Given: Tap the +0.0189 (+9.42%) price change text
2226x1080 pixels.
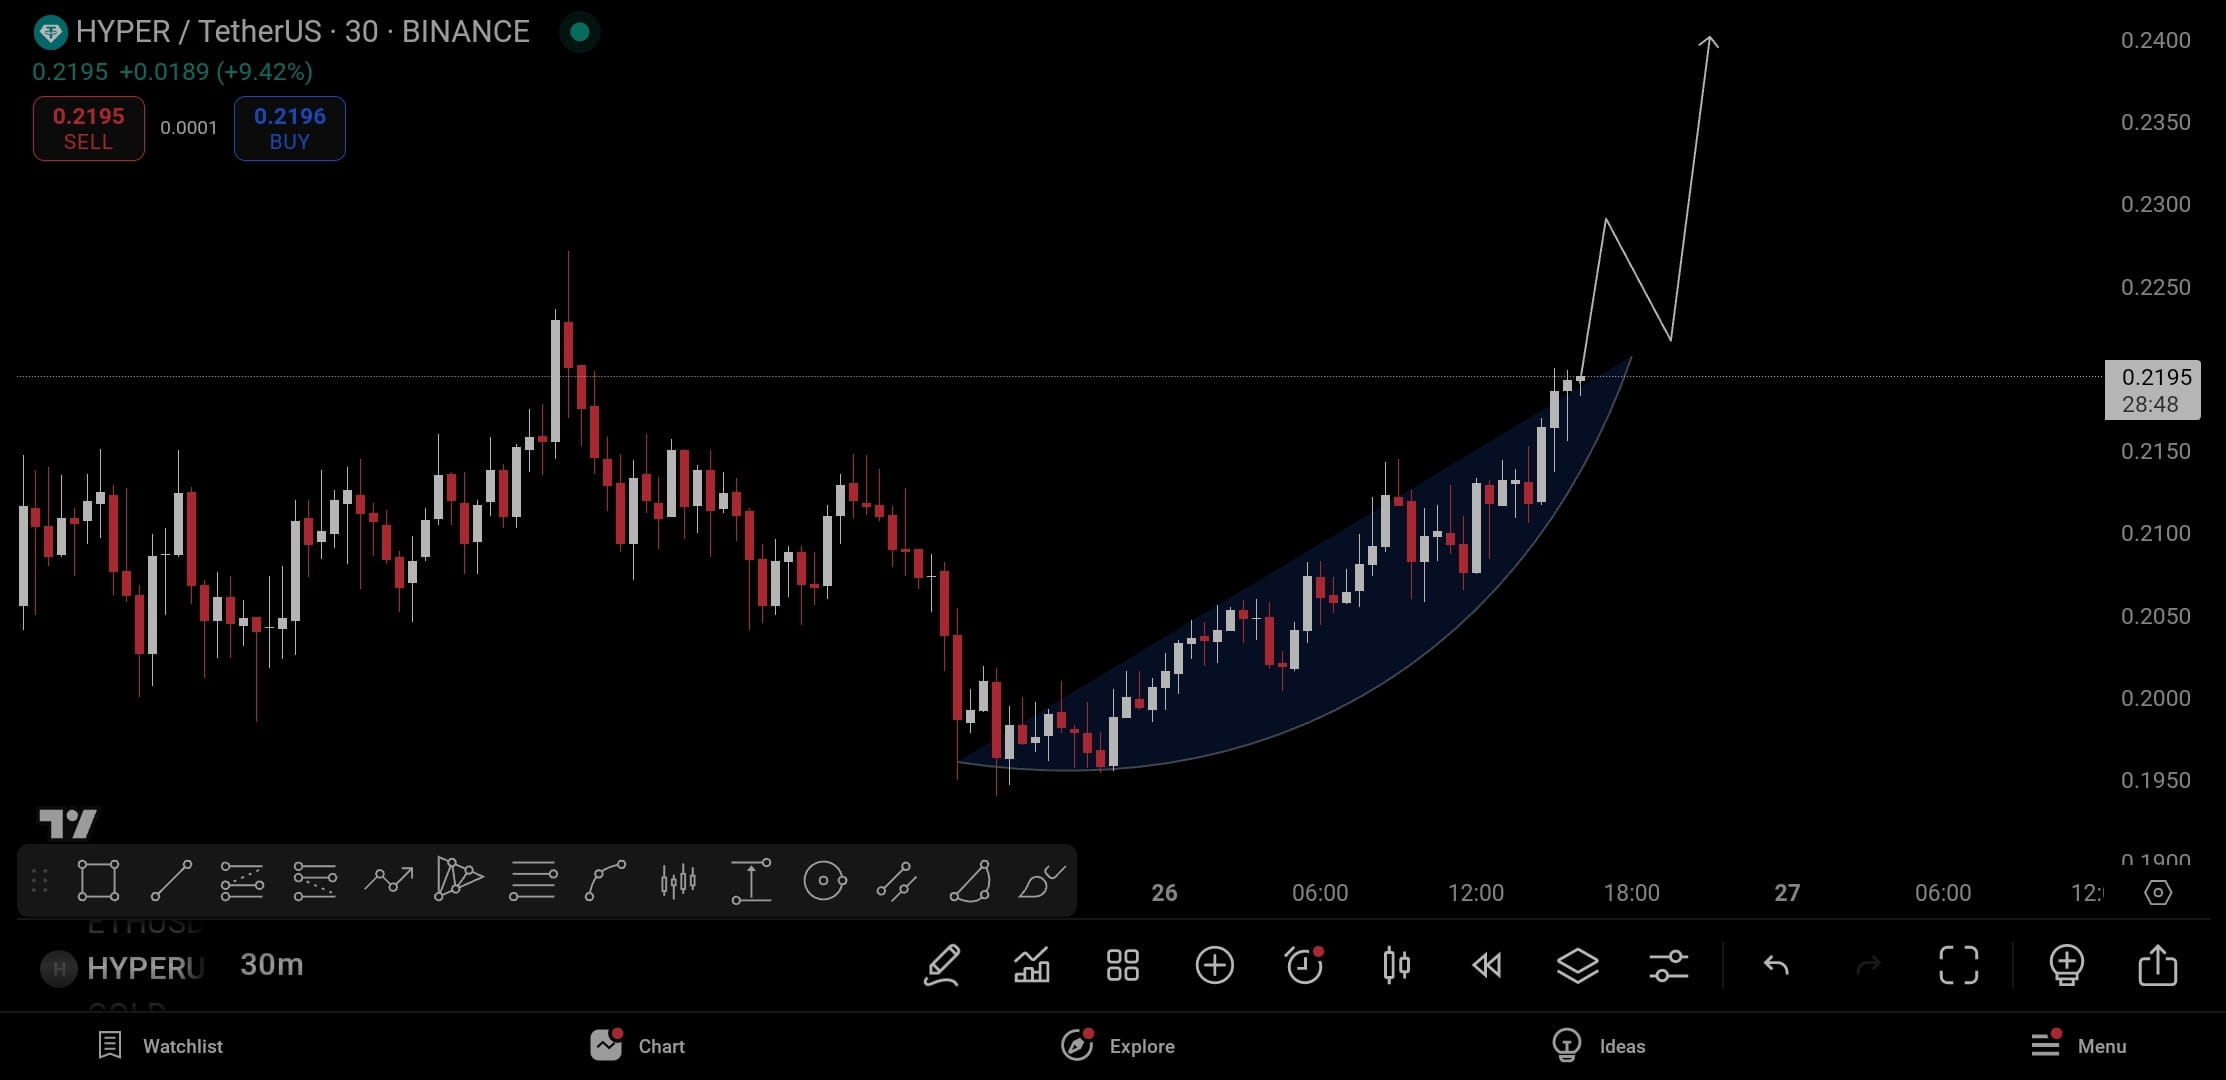Looking at the screenshot, I should [x=216, y=72].
